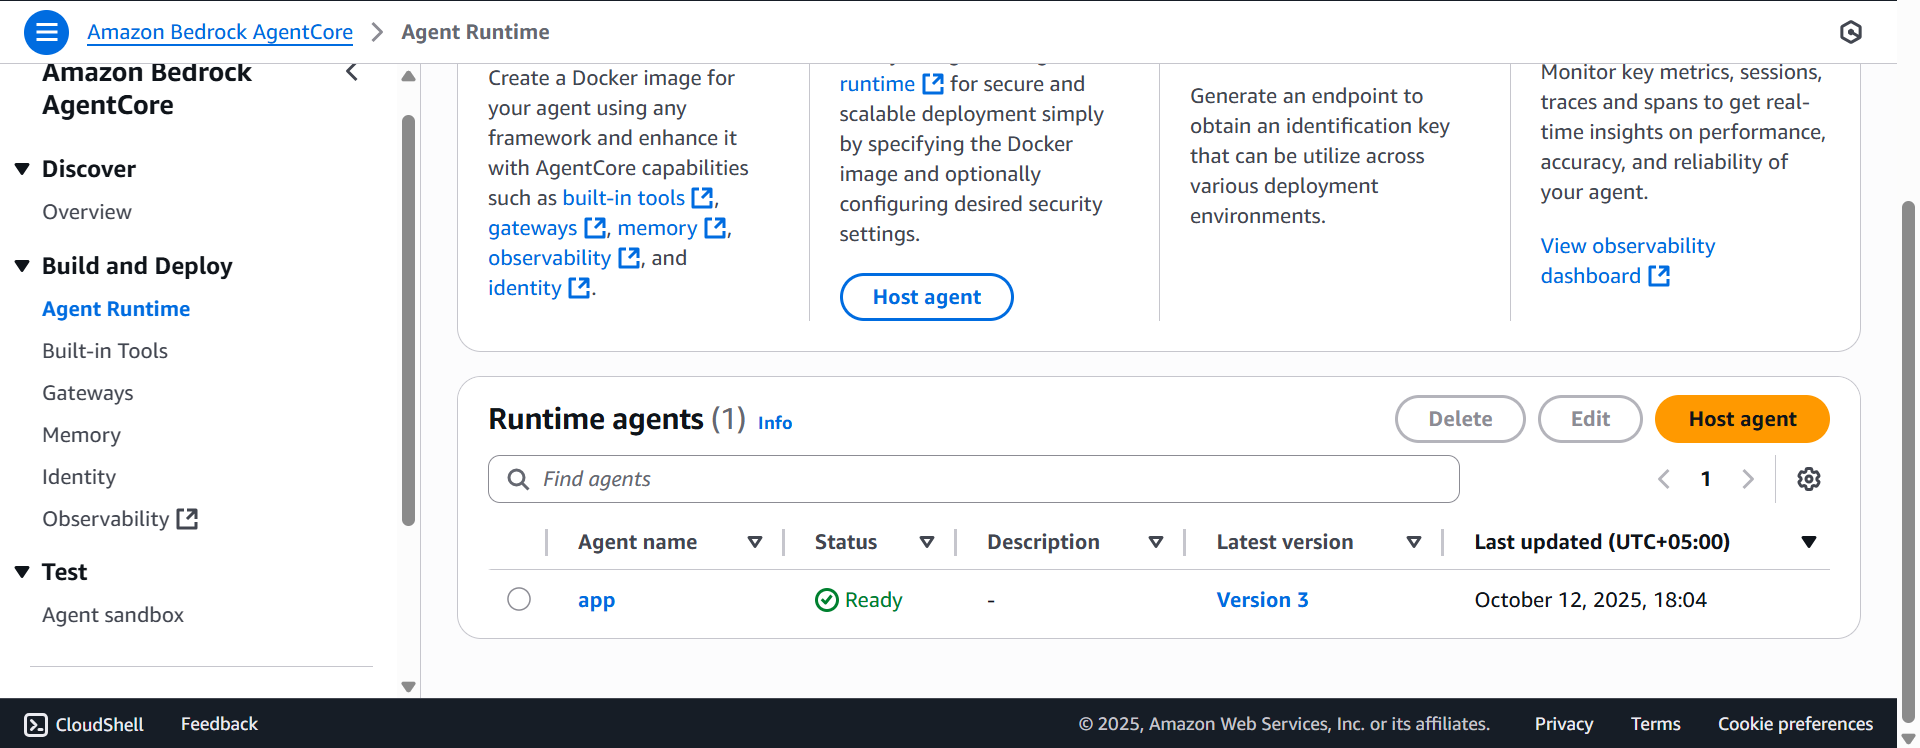Collapse the Build and Deploy section
Image resolution: width=1920 pixels, height=748 pixels.
[22, 266]
